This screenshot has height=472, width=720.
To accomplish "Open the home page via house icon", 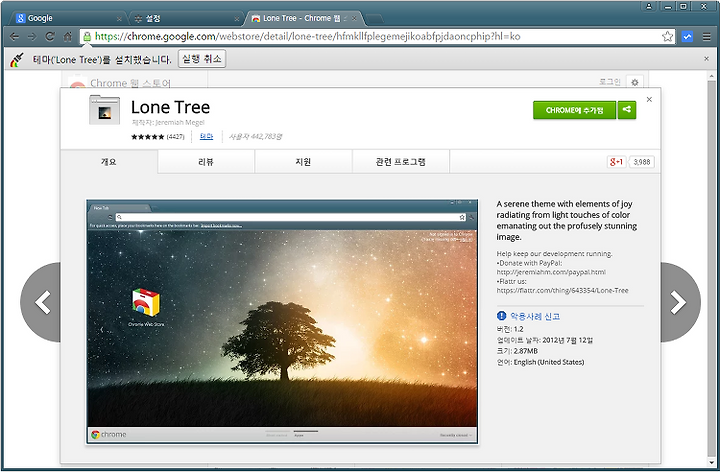I will tap(68, 37).
